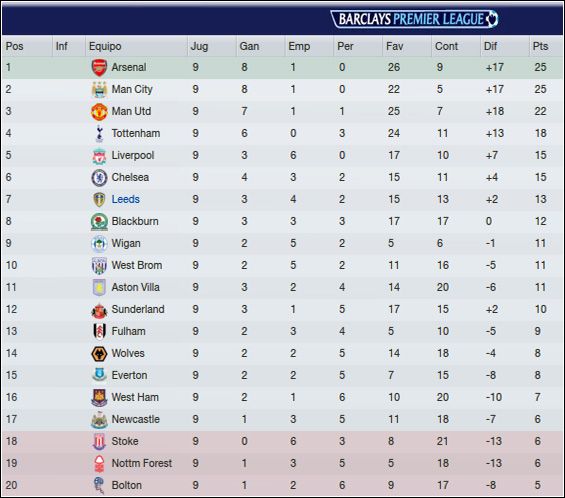565x498 pixels.
Task: Click the Gan column header
Action: [x=249, y=46]
